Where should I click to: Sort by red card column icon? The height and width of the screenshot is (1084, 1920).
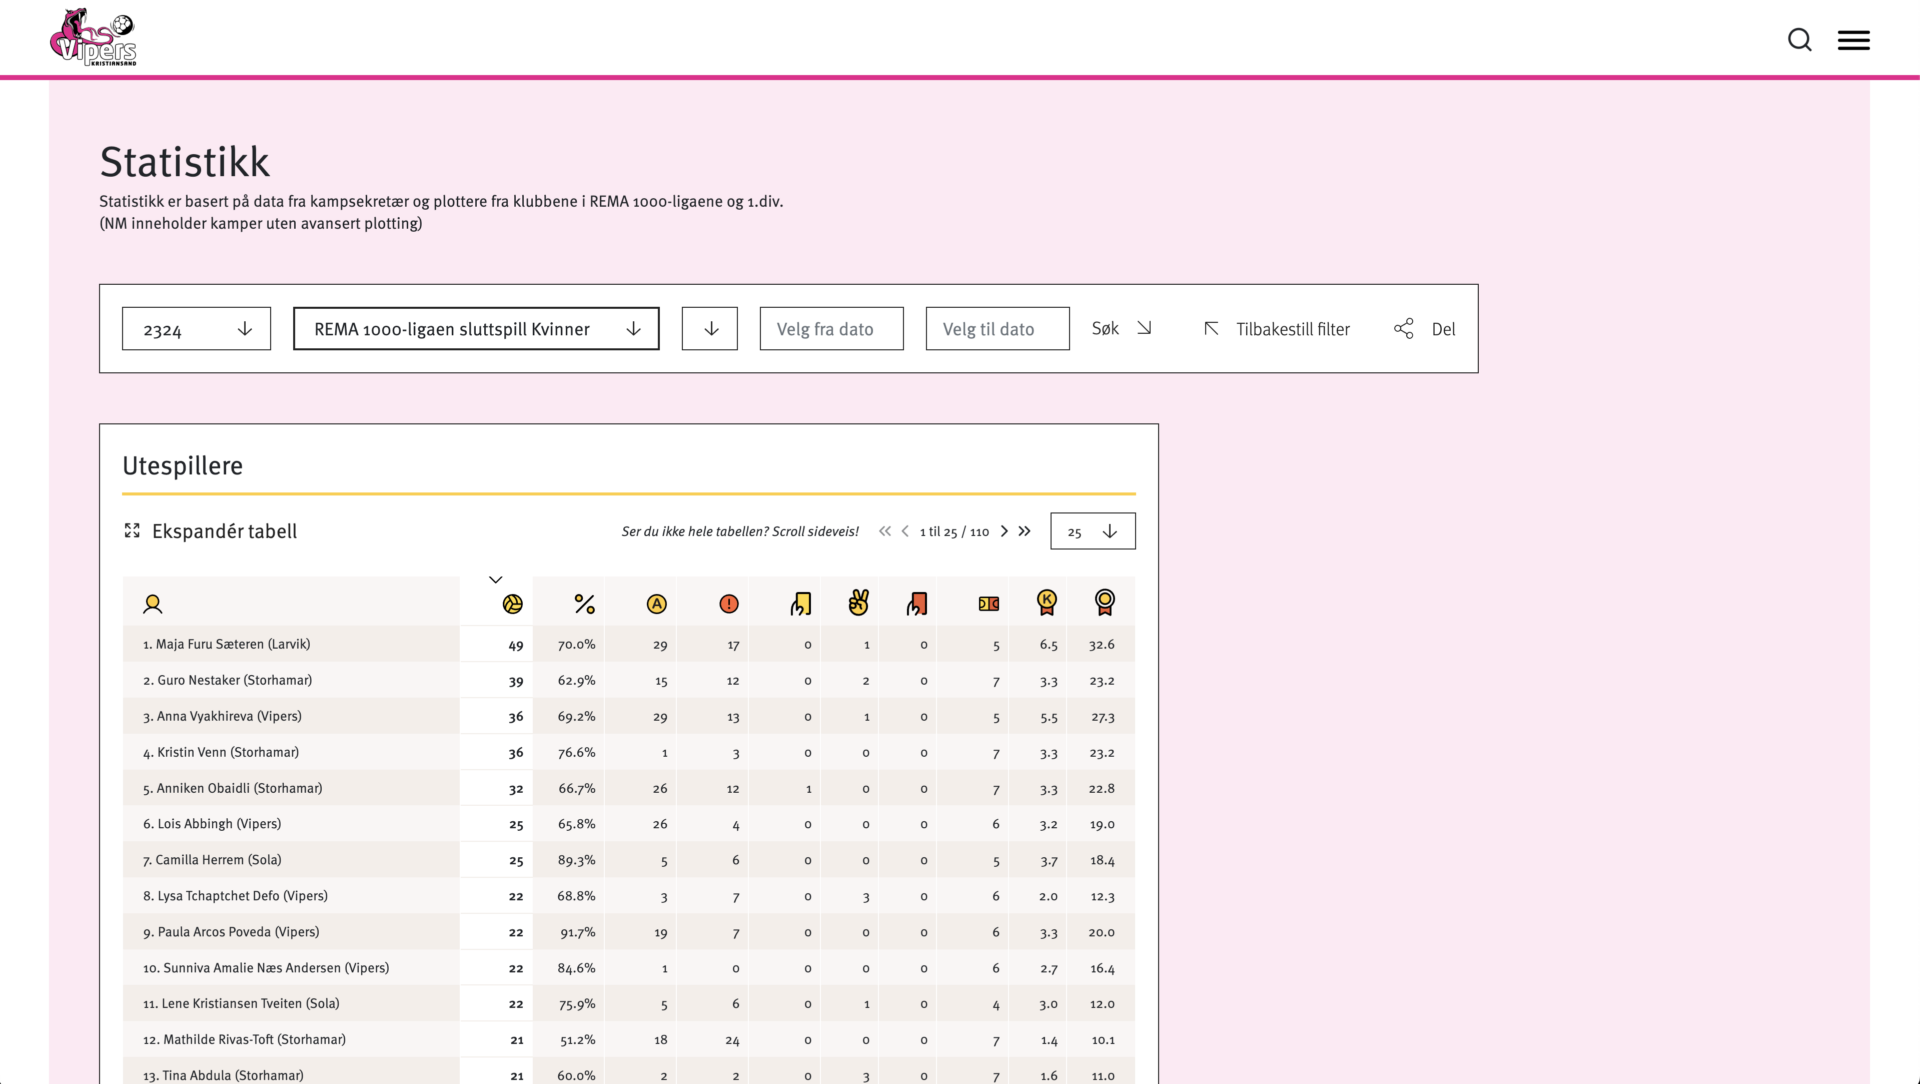click(x=917, y=604)
